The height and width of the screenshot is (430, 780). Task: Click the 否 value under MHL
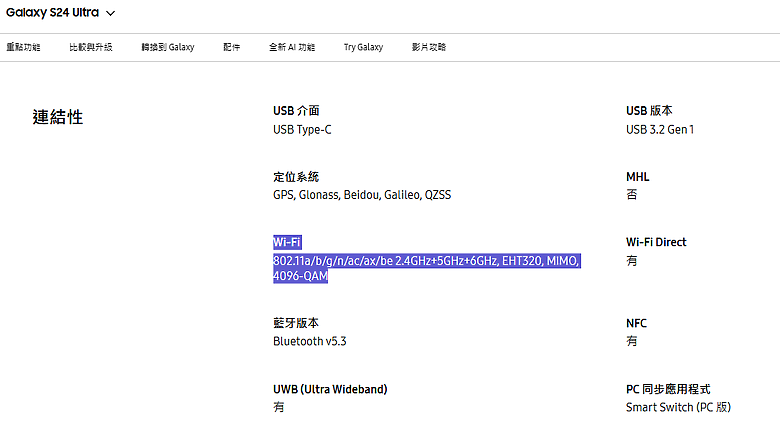(x=631, y=195)
